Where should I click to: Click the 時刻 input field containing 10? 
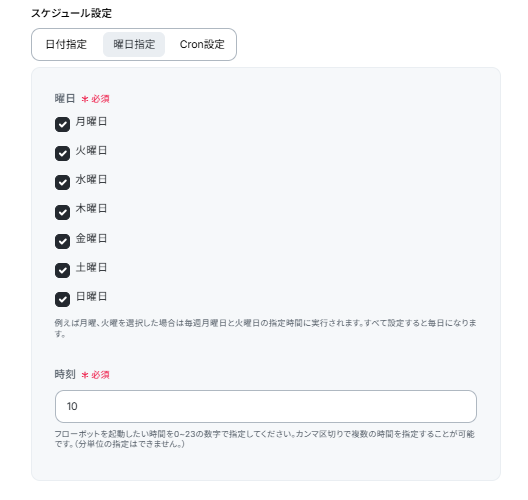coord(266,406)
